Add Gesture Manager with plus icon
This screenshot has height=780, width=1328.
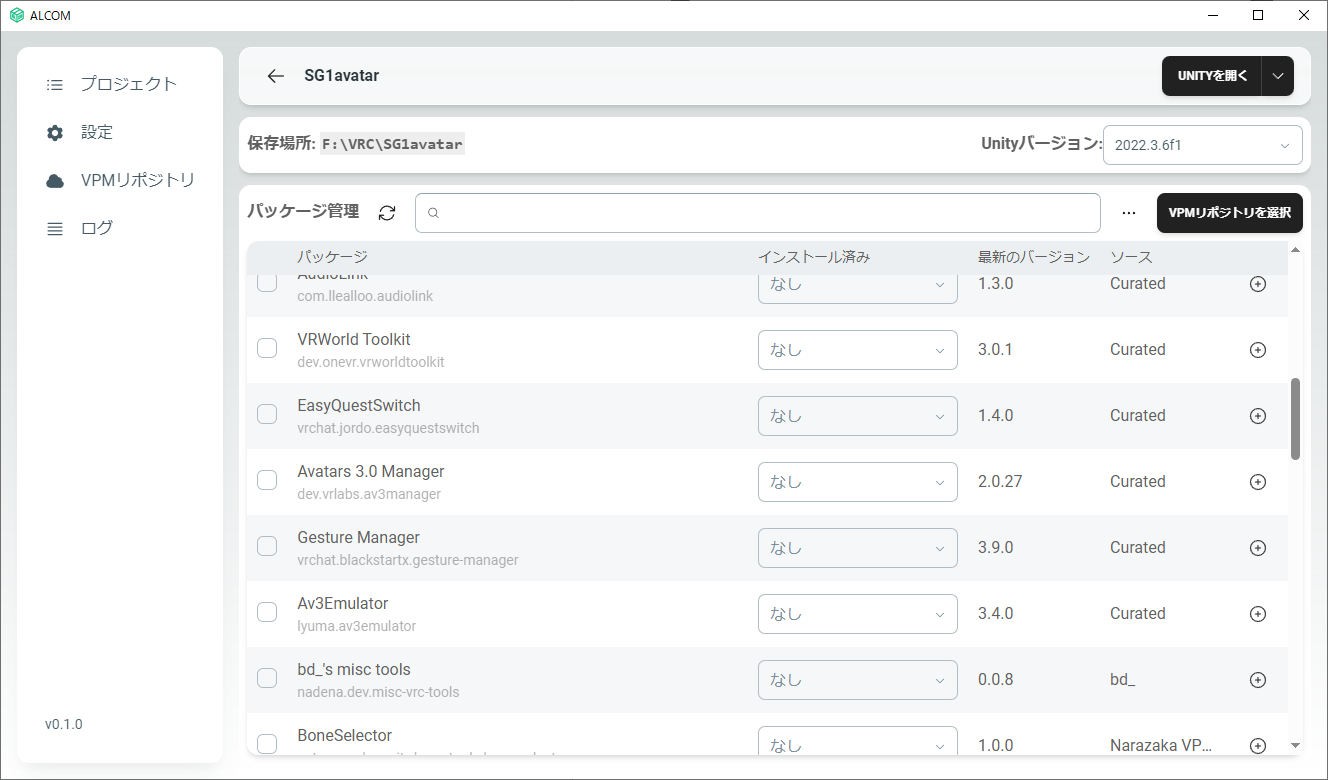pyautogui.click(x=1258, y=548)
